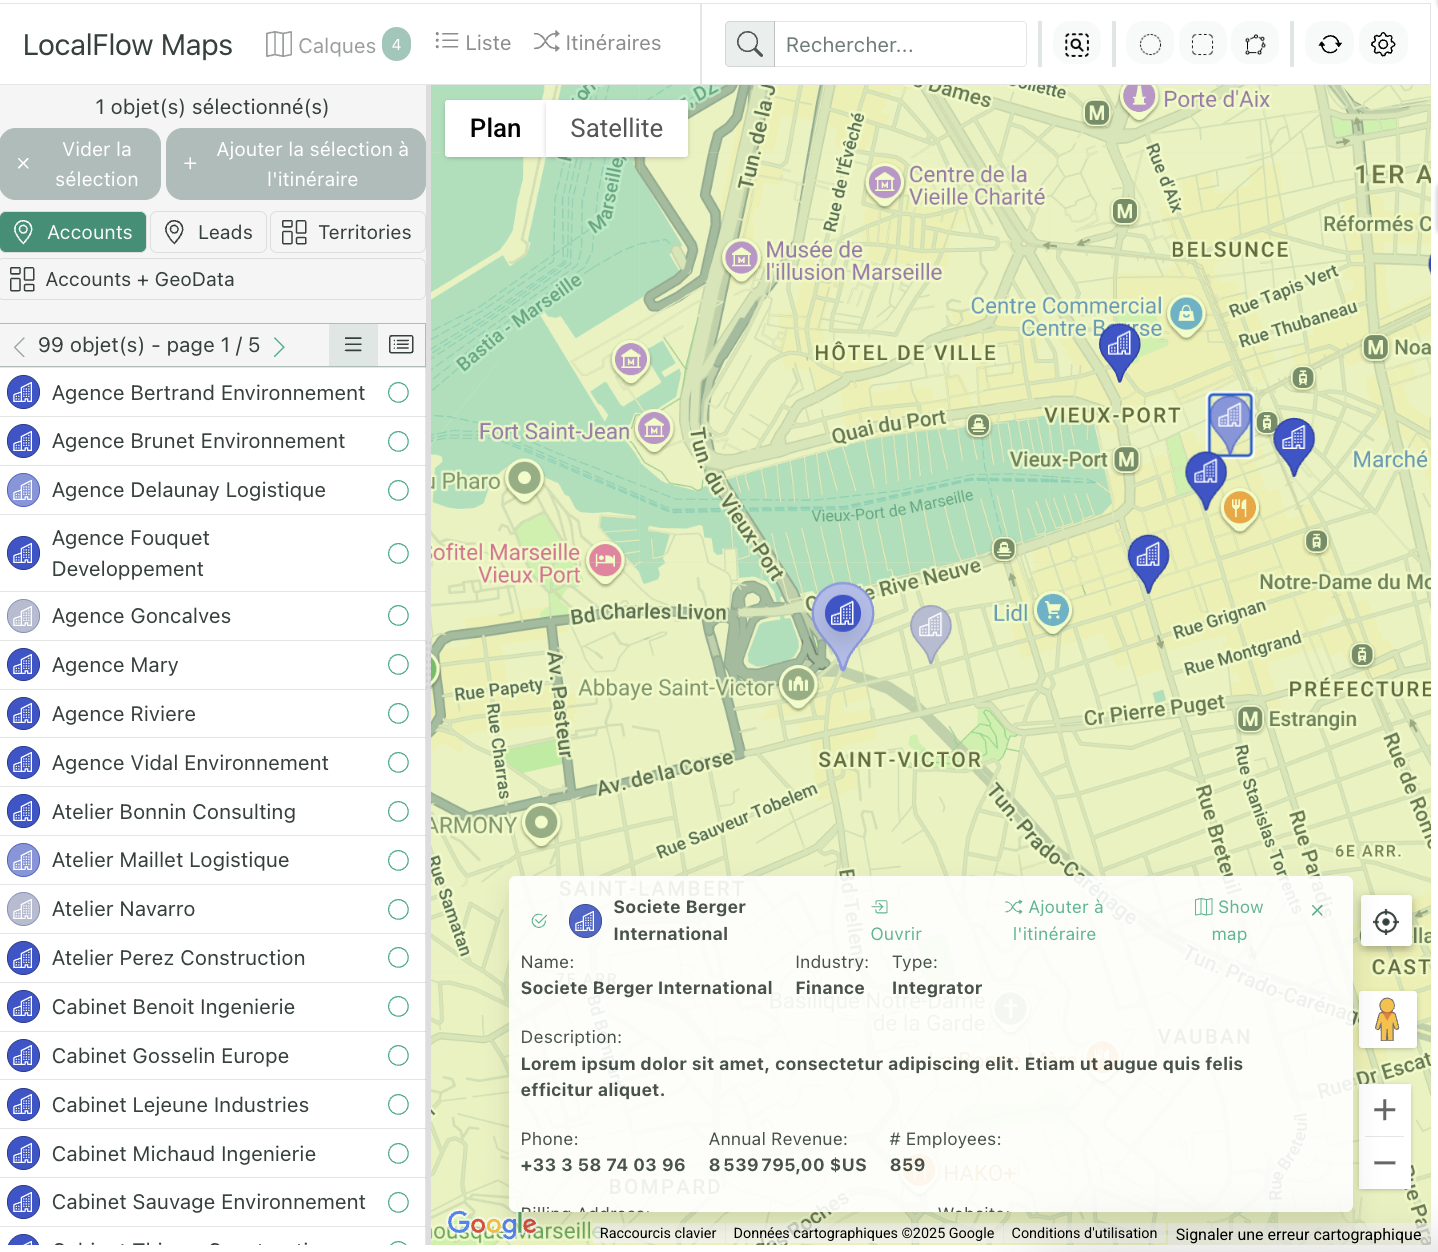Image resolution: width=1438 pixels, height=1252 pixels.
Task: Check the Atelier Navarro selection circle
Action: pos(398,909)
